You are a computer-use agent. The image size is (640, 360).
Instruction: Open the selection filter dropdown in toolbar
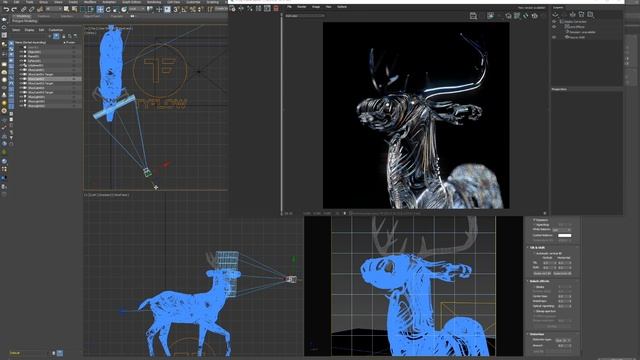click(53, 9)
